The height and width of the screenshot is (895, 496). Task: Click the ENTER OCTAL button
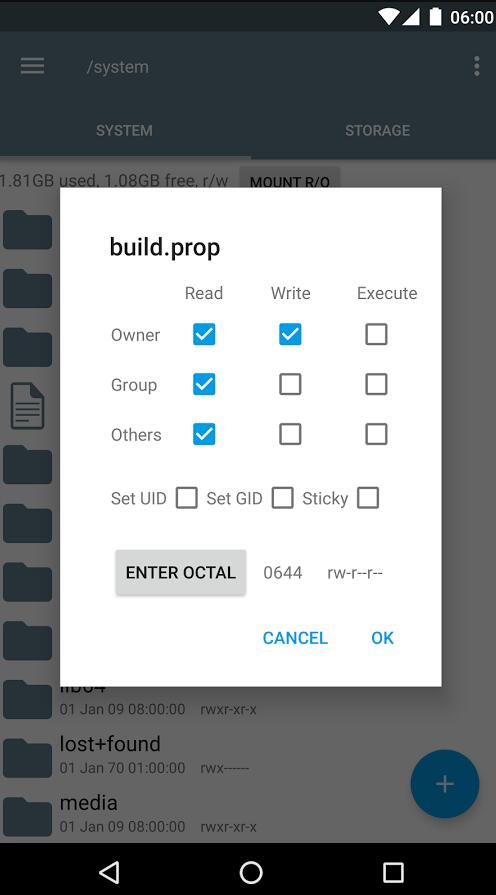coord(180,573)
